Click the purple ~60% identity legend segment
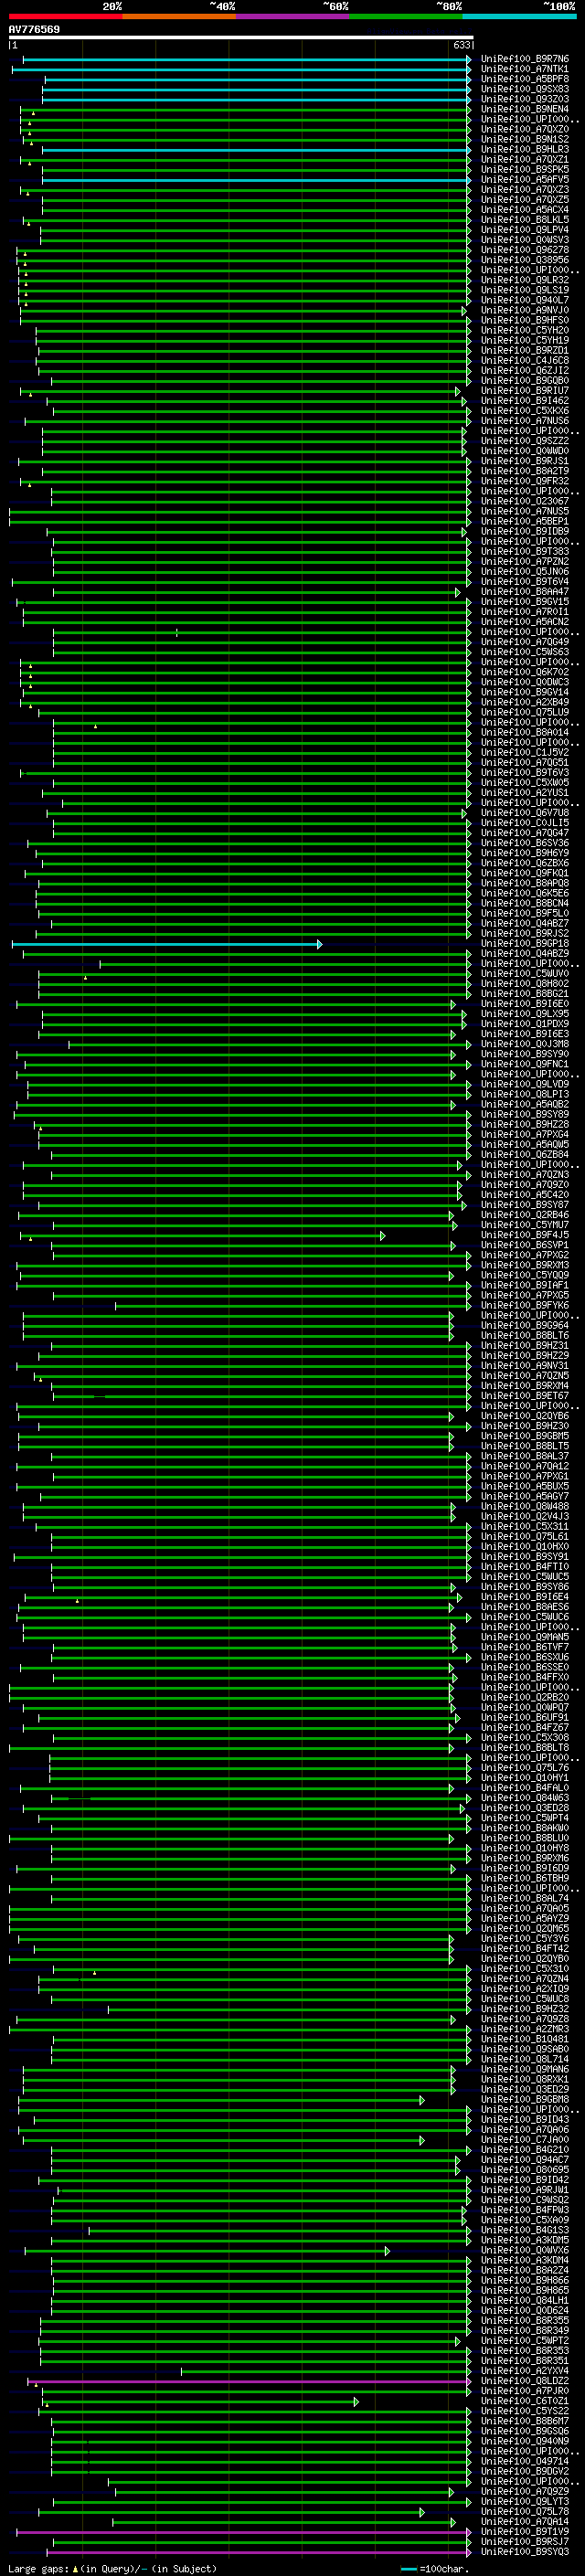585x2576 pixels. click(292, 16)
